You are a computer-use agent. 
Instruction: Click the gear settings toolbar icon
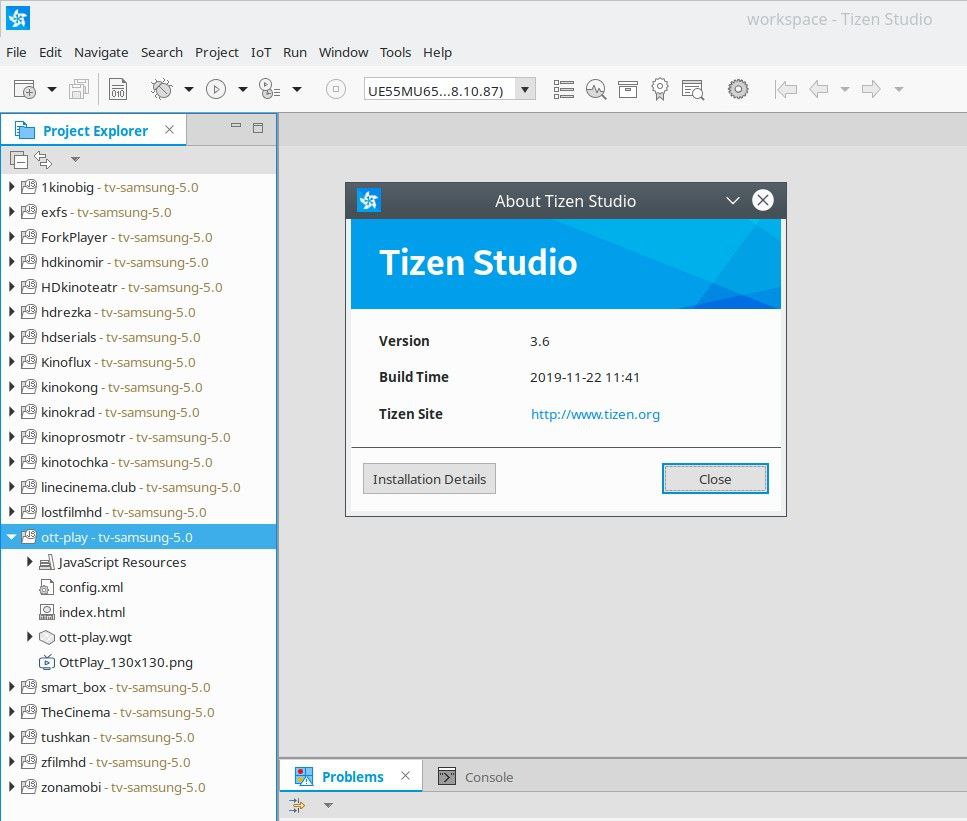(x=738, y=89)
